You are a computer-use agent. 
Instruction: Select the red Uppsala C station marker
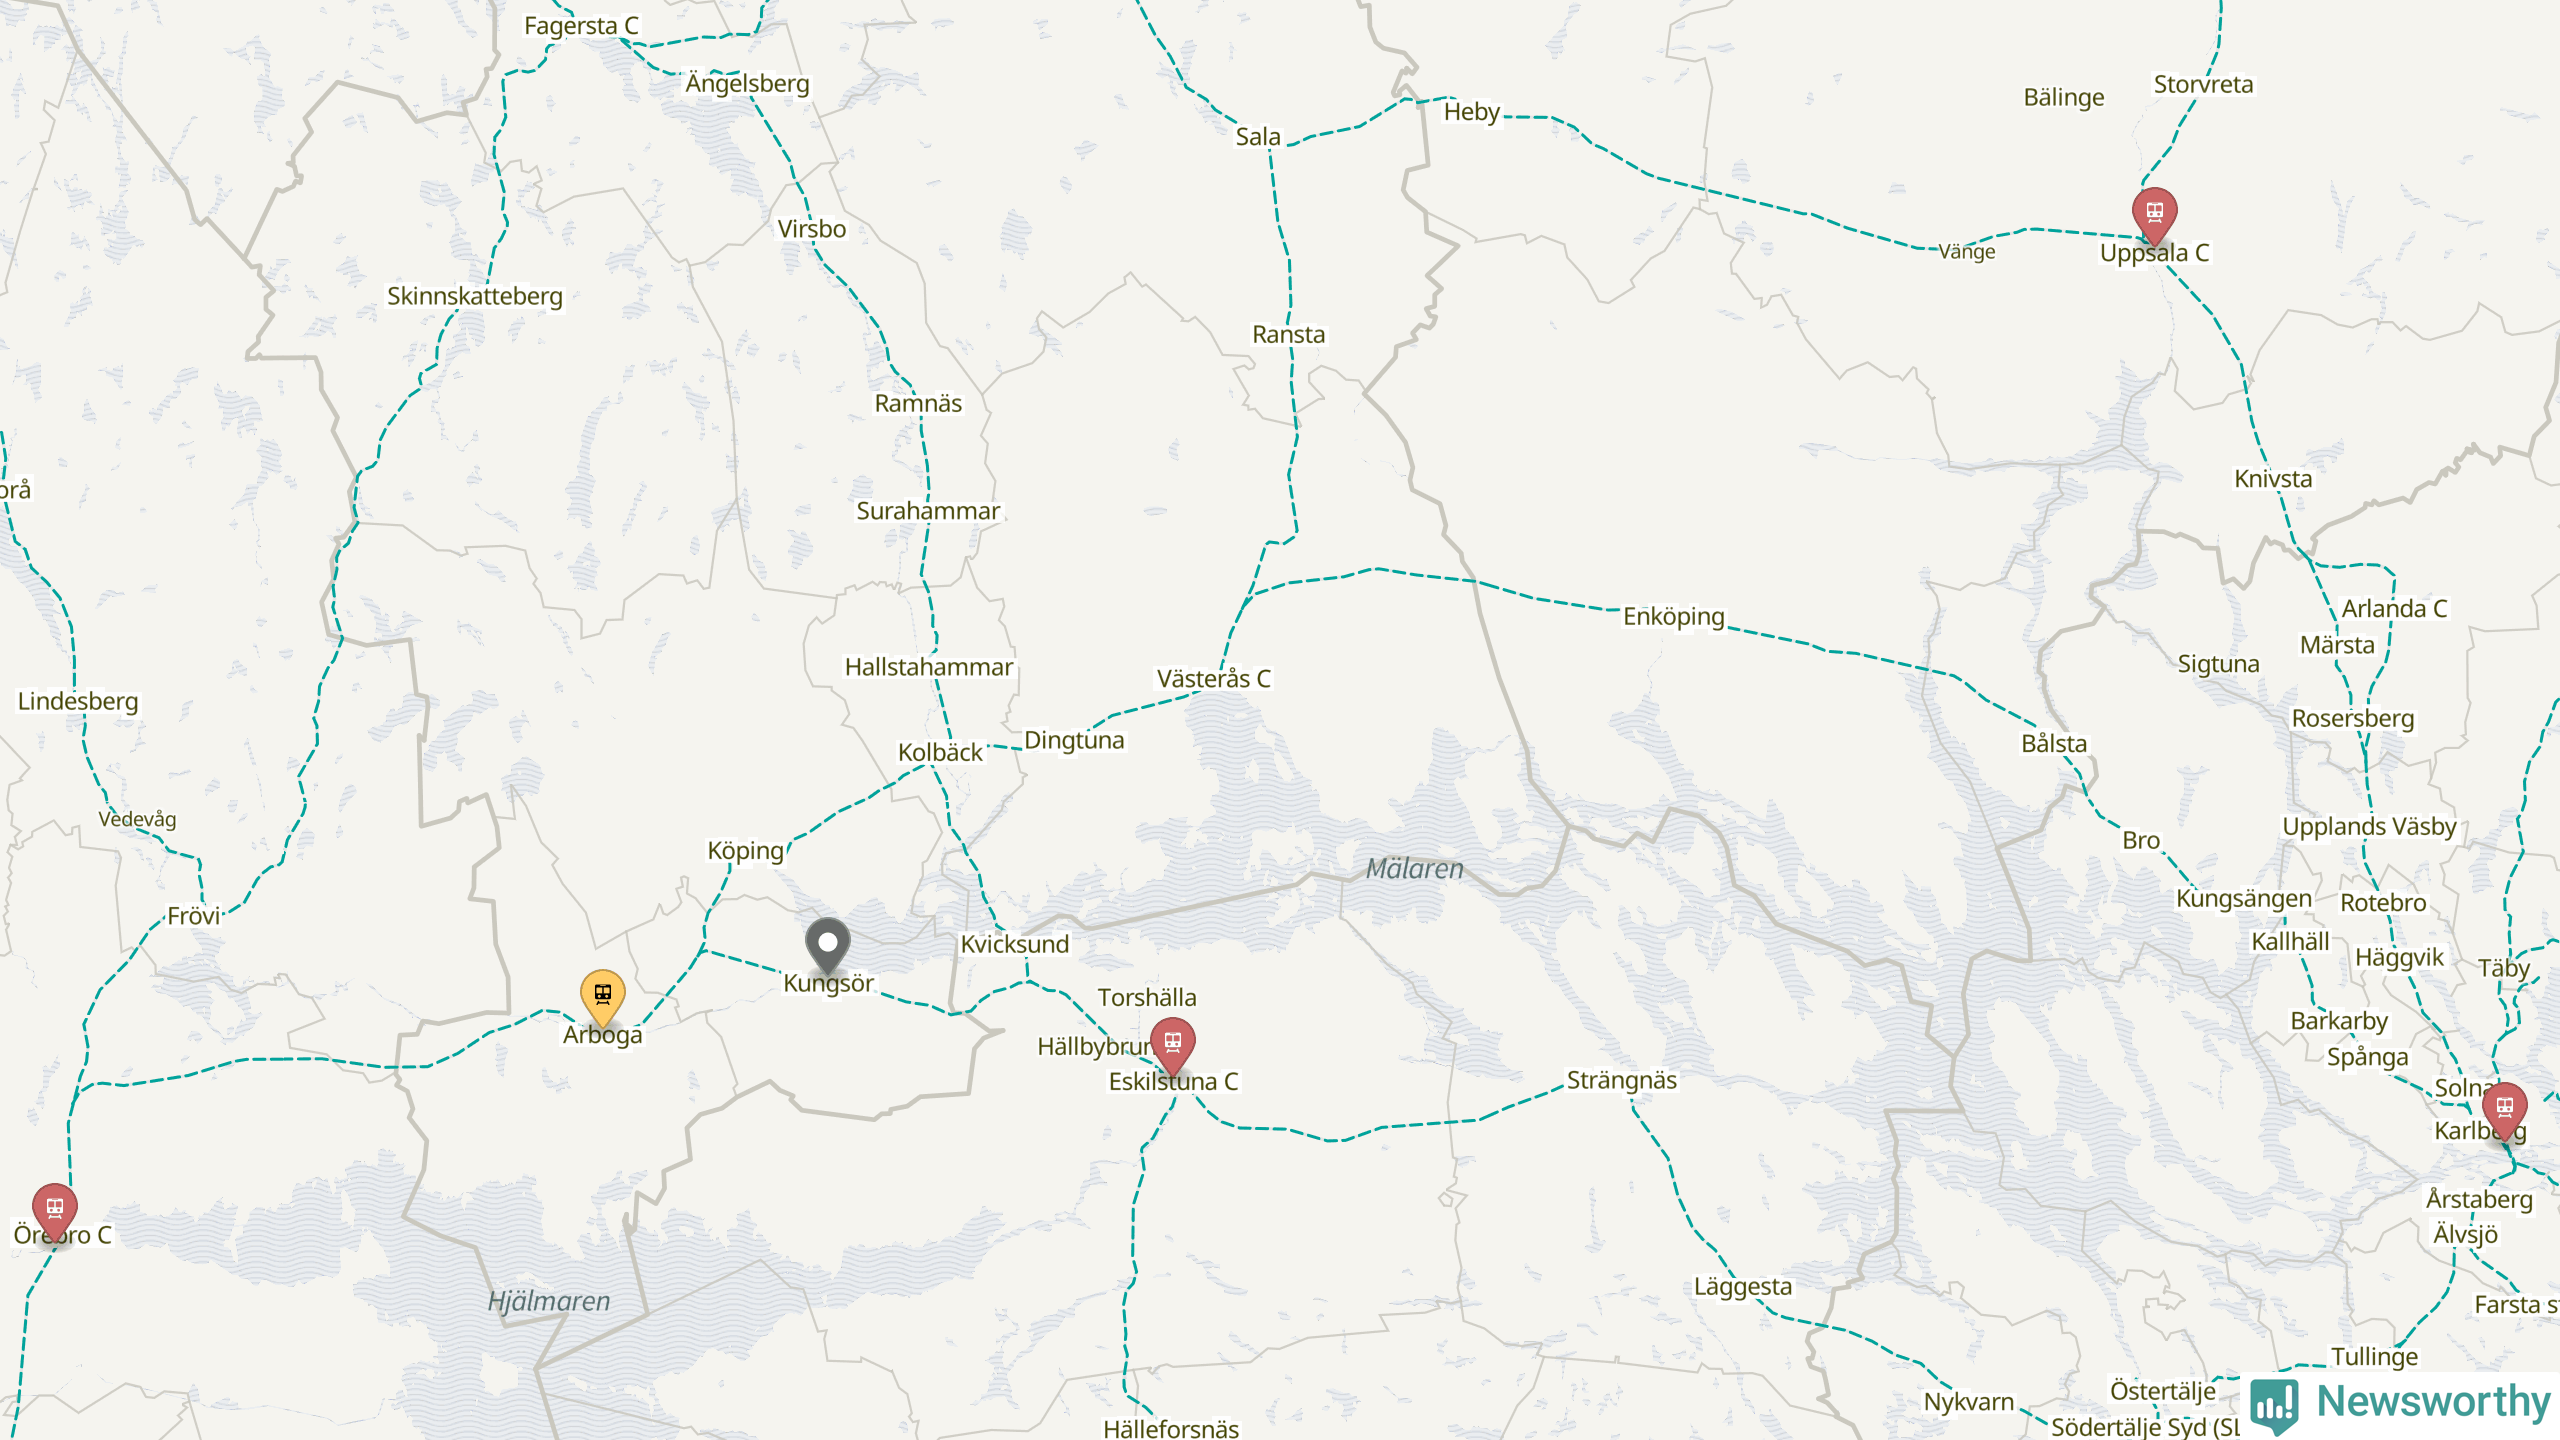2155,216
